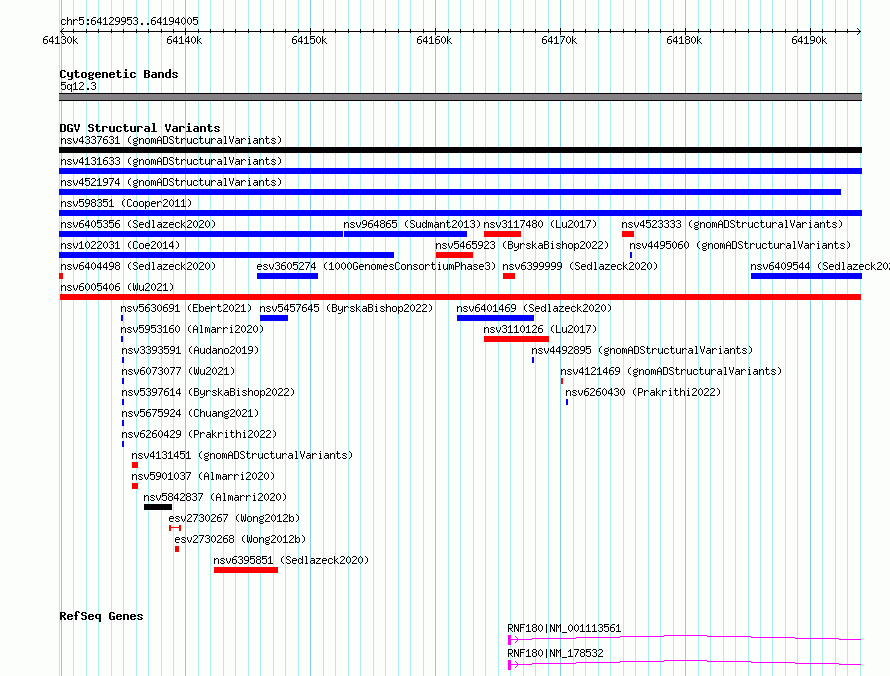The height and width of the screenshot is (676, 890).
Task: Click nsv4492895 gnomAD variant label
Action: pos(642,350)
